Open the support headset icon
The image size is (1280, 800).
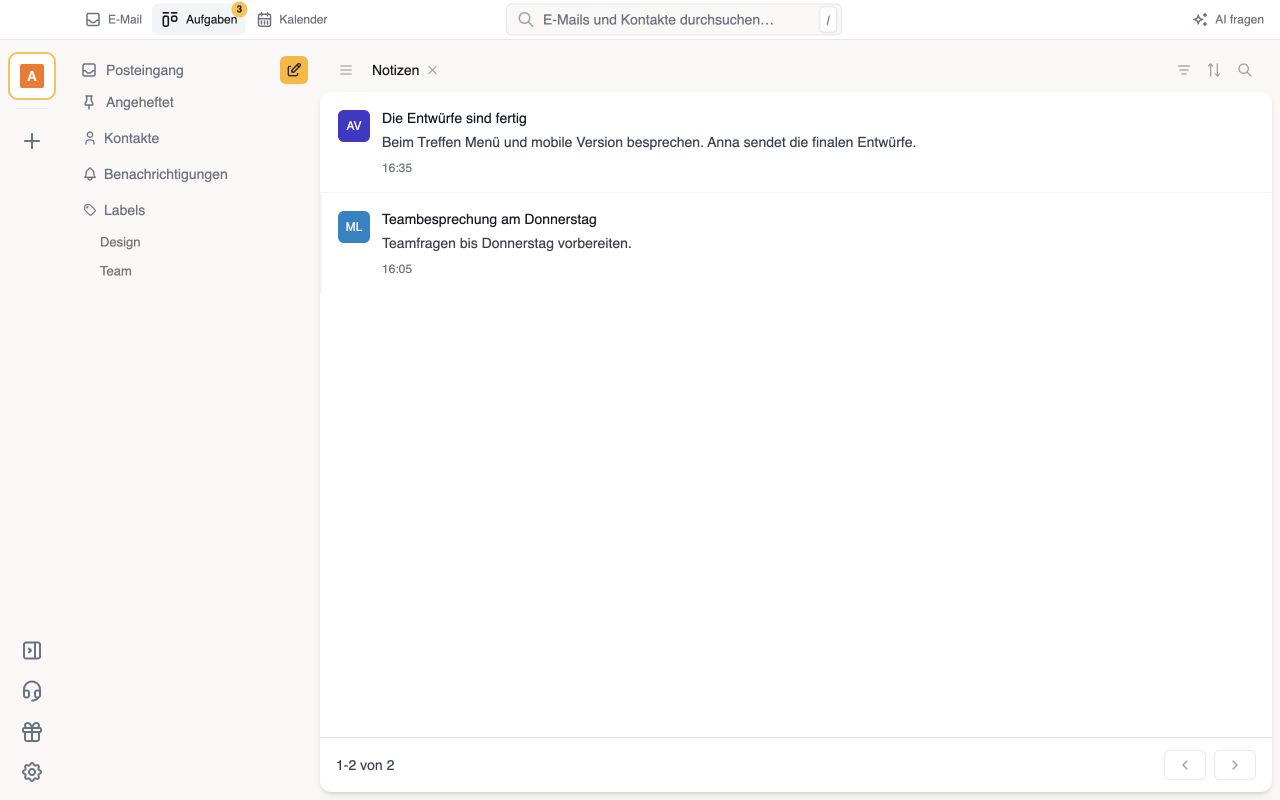point(32,691)
